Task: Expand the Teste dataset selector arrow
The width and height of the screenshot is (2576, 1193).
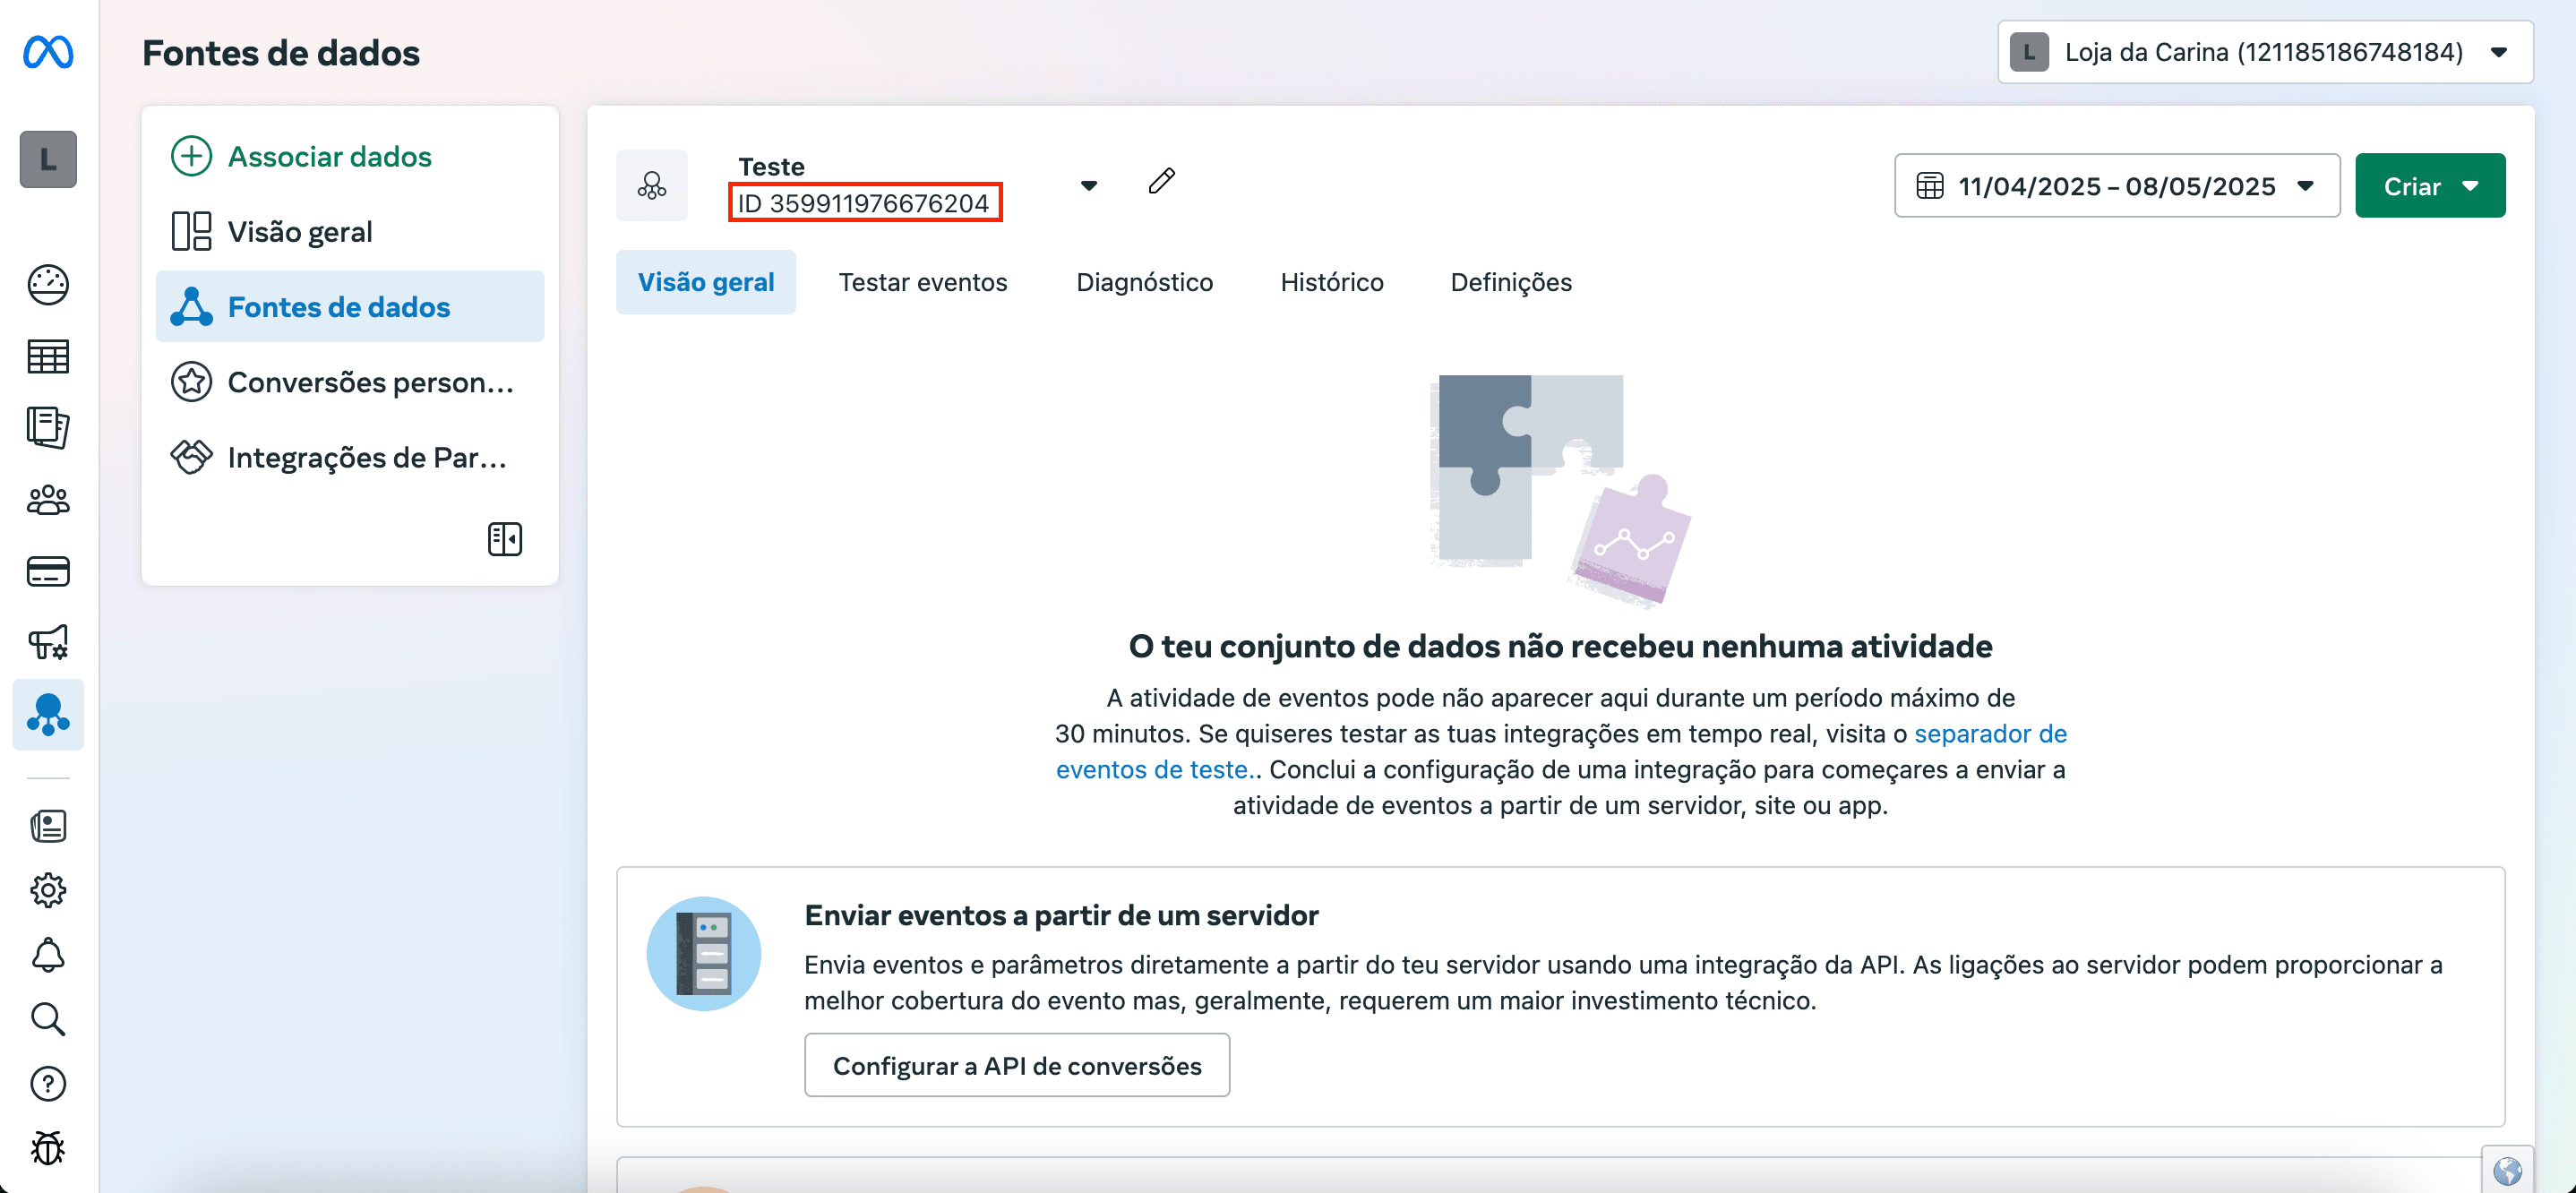Action: click(x=1089, y=186)
